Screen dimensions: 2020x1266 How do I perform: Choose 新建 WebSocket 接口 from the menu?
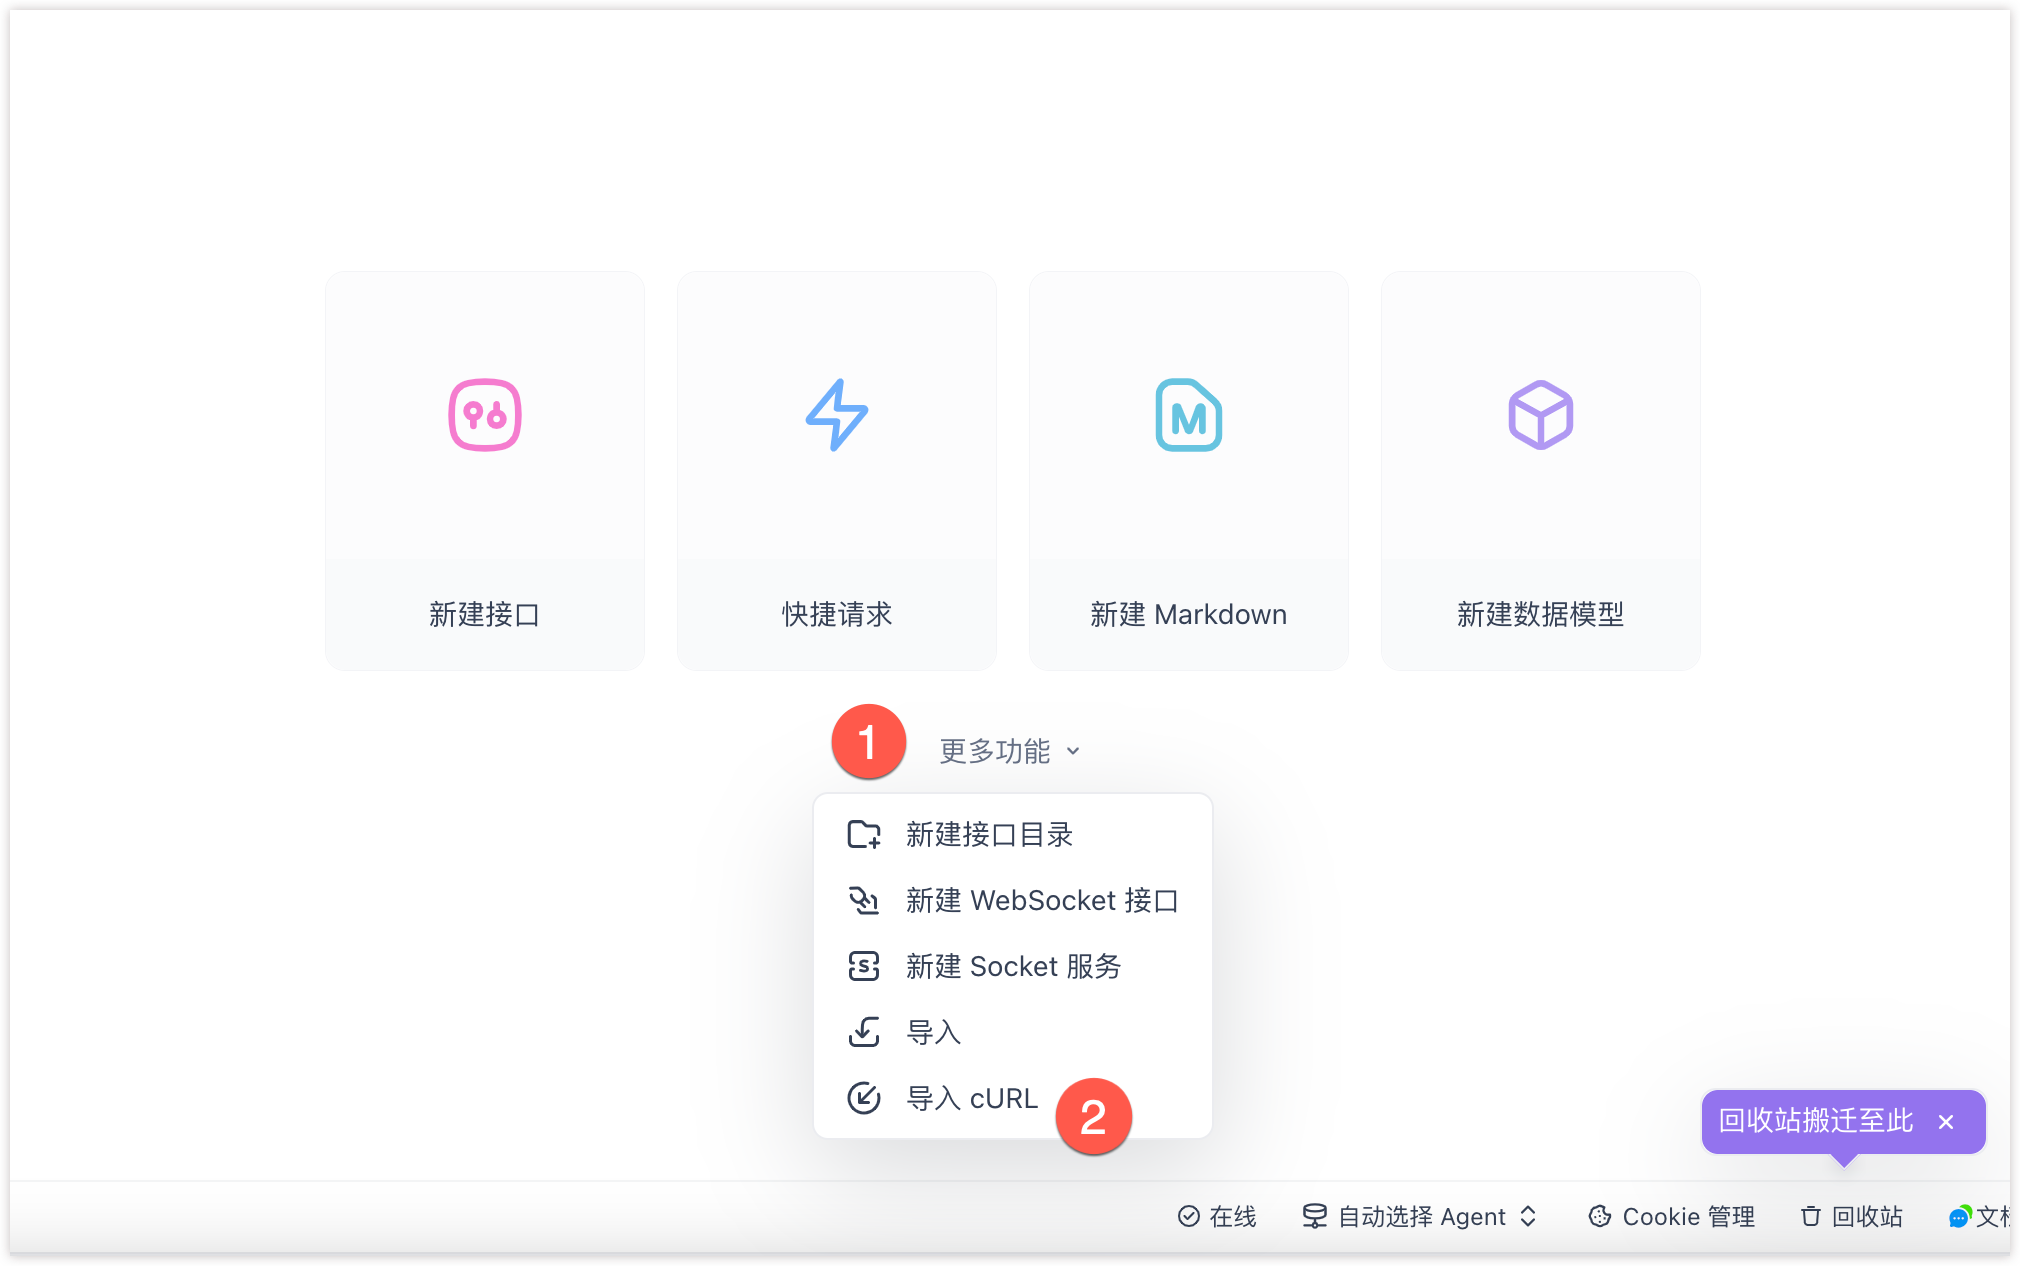coord(1041,900)
